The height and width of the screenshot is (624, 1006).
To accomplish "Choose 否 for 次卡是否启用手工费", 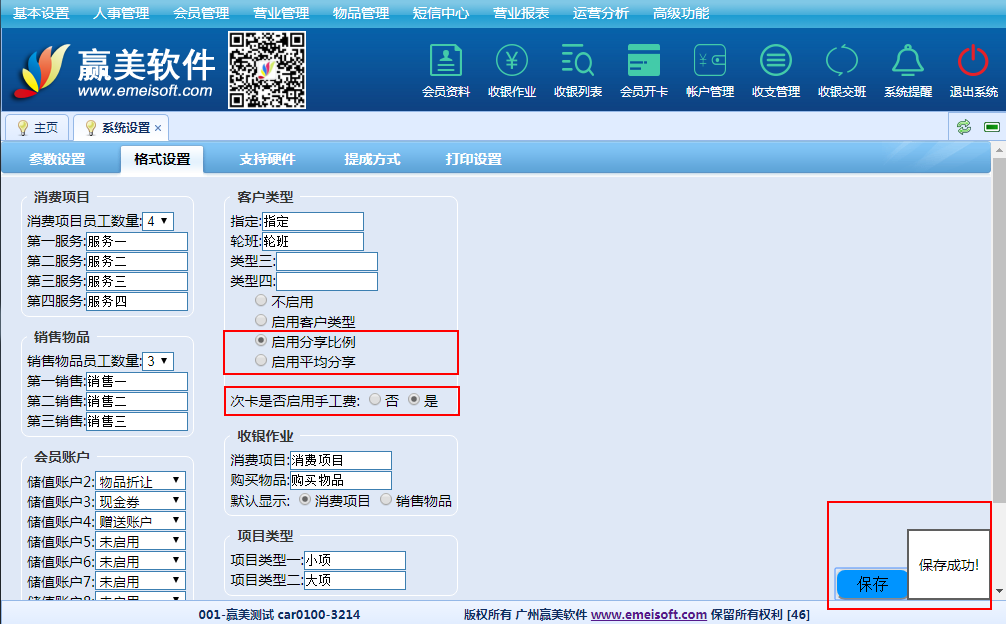I will click(x=375, y=400).
